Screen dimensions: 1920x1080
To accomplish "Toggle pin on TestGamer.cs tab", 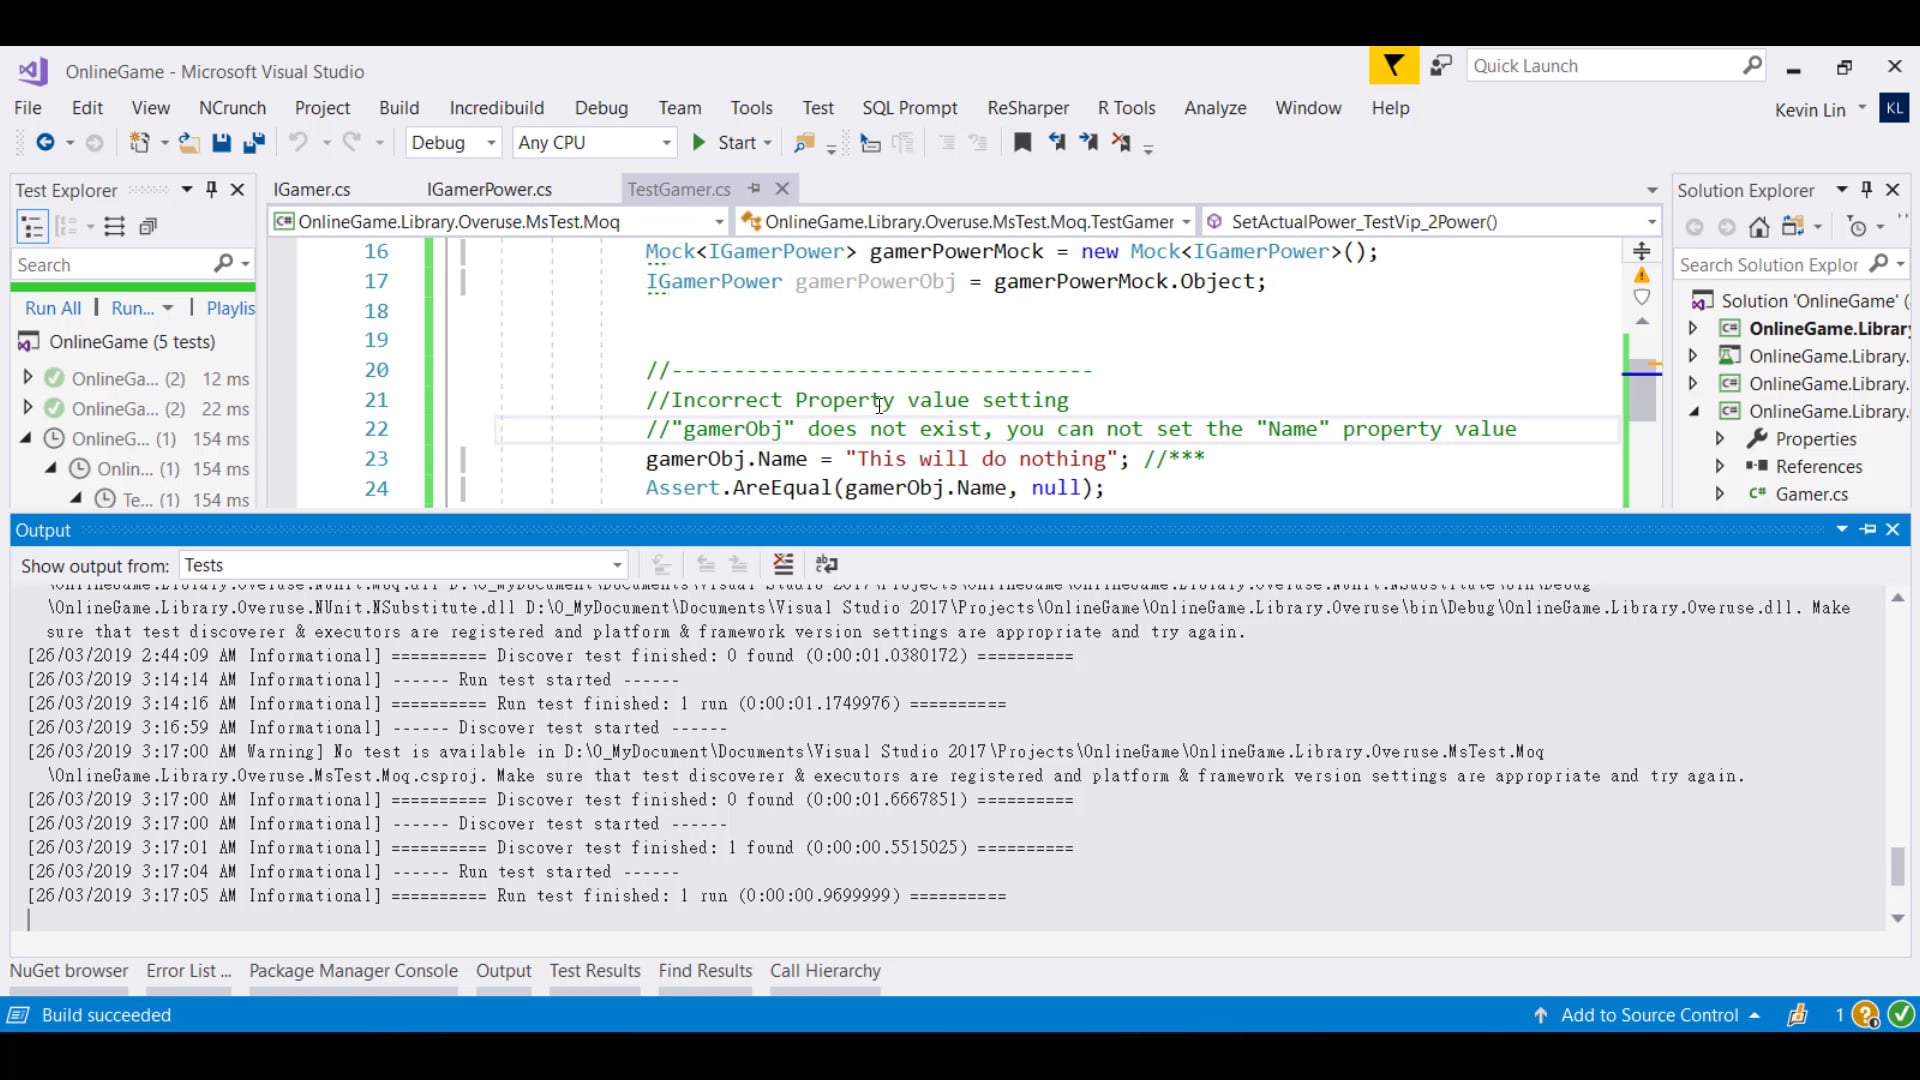I will pos(755,189).
